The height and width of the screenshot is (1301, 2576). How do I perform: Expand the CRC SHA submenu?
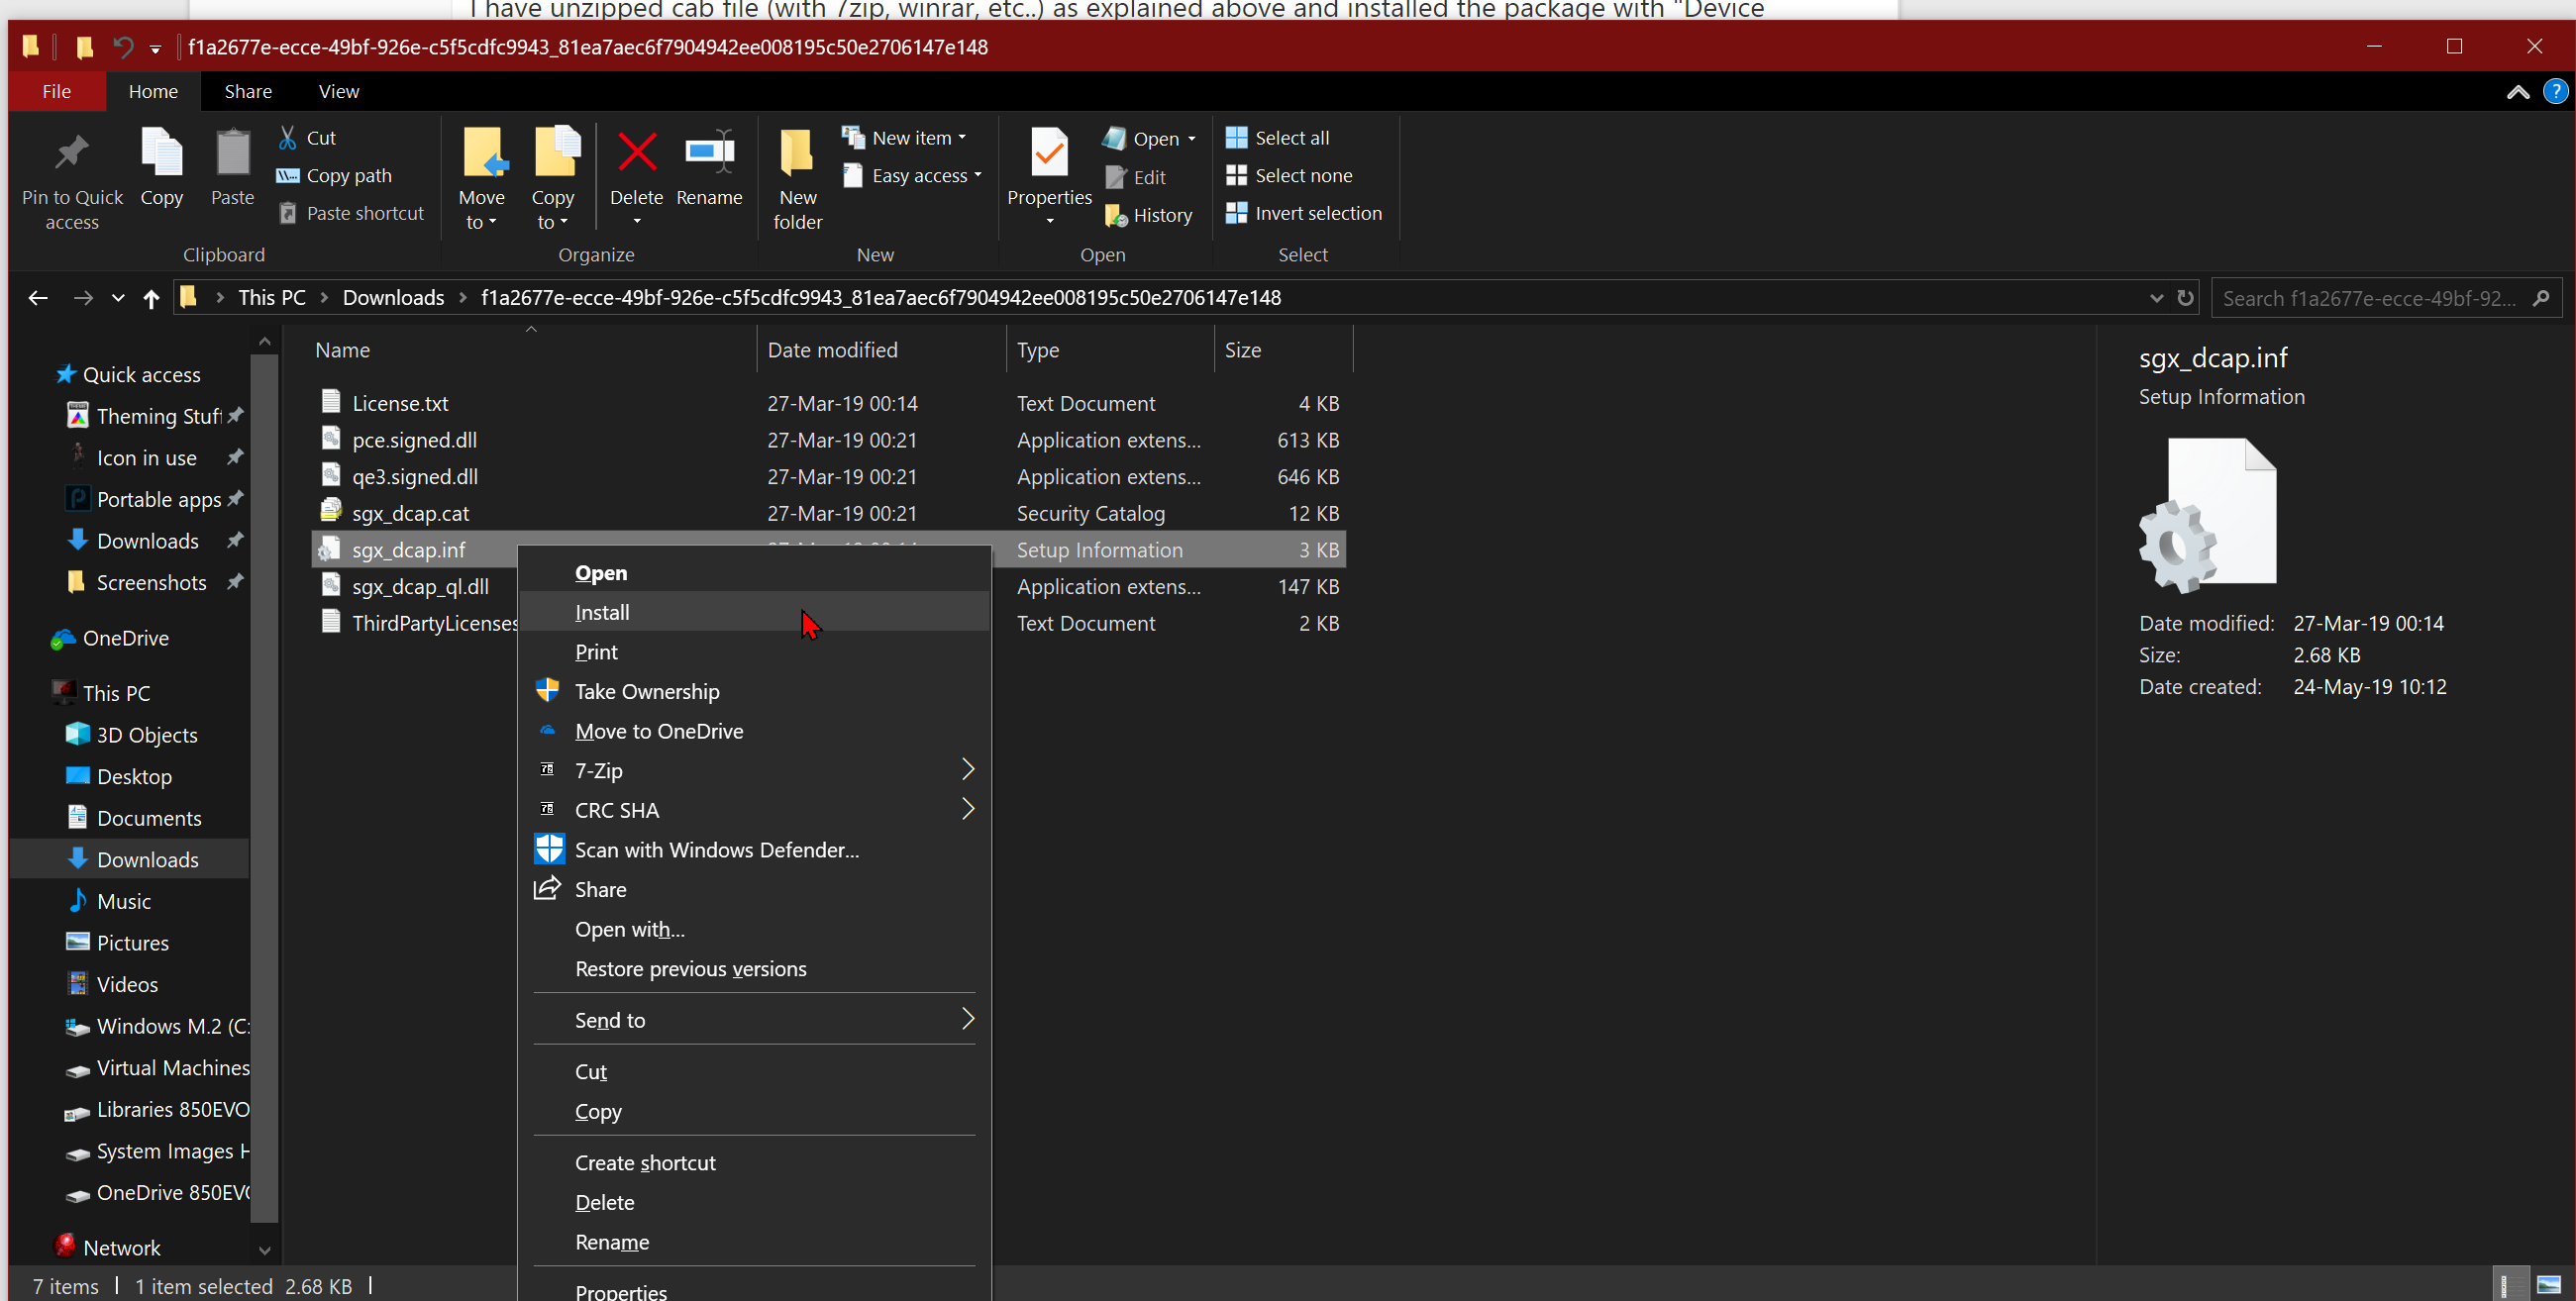(x=755, y=810)
